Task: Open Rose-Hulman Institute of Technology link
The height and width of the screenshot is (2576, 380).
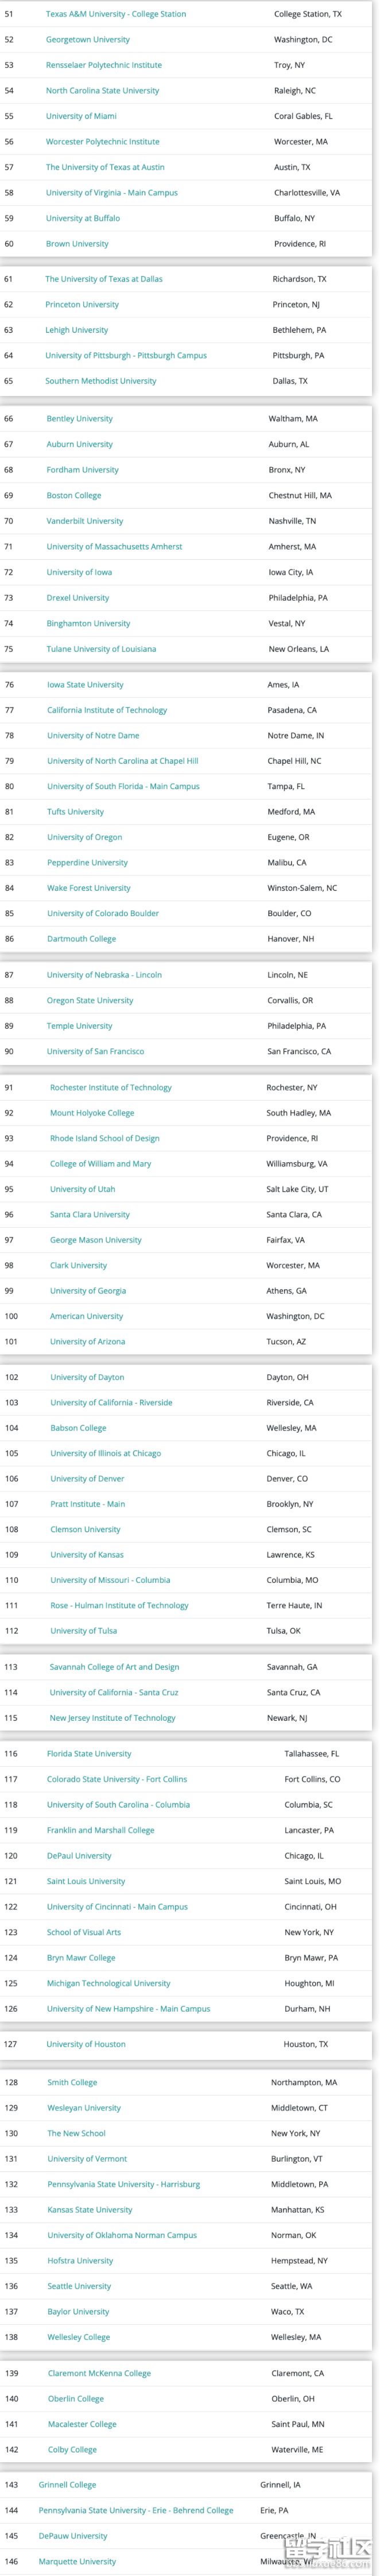Action: tap(119, 1605)
